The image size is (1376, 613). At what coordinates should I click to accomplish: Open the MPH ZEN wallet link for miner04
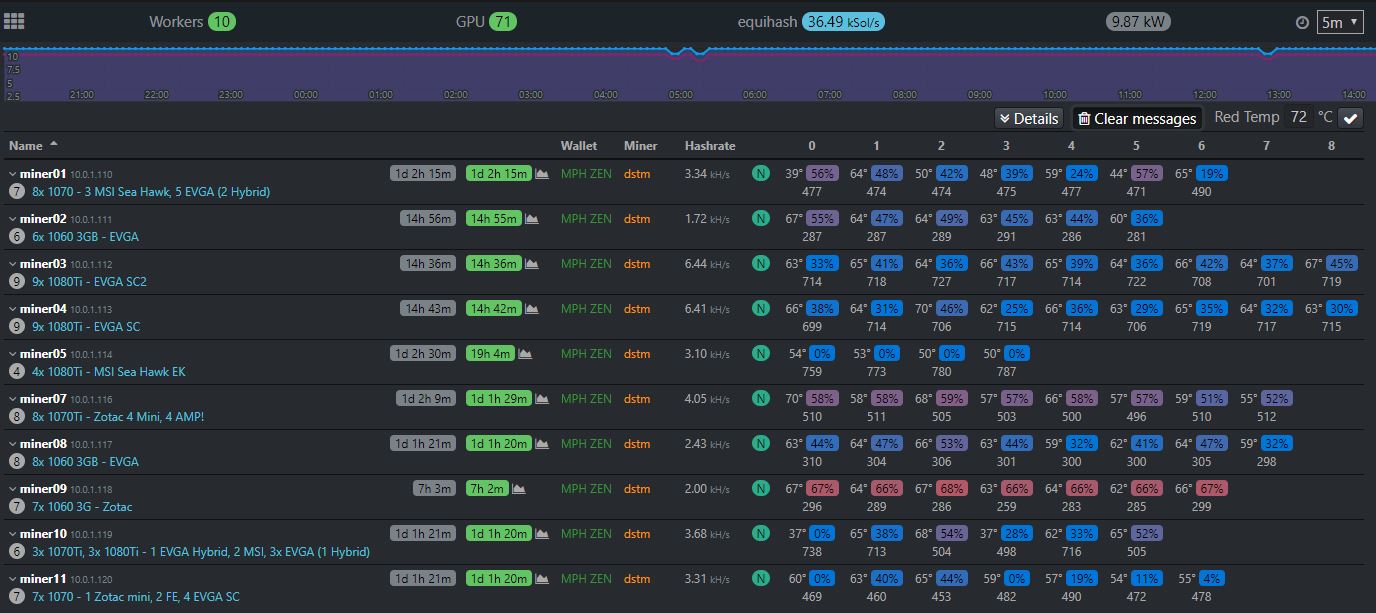point(586,309)
